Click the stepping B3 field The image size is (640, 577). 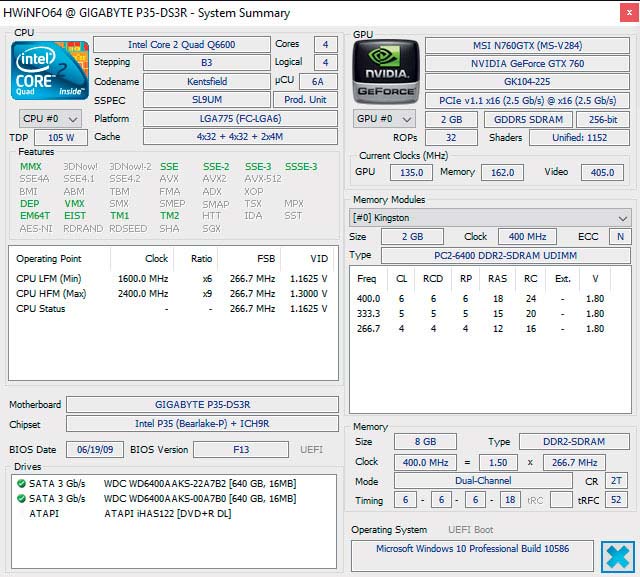pos(207,63)
